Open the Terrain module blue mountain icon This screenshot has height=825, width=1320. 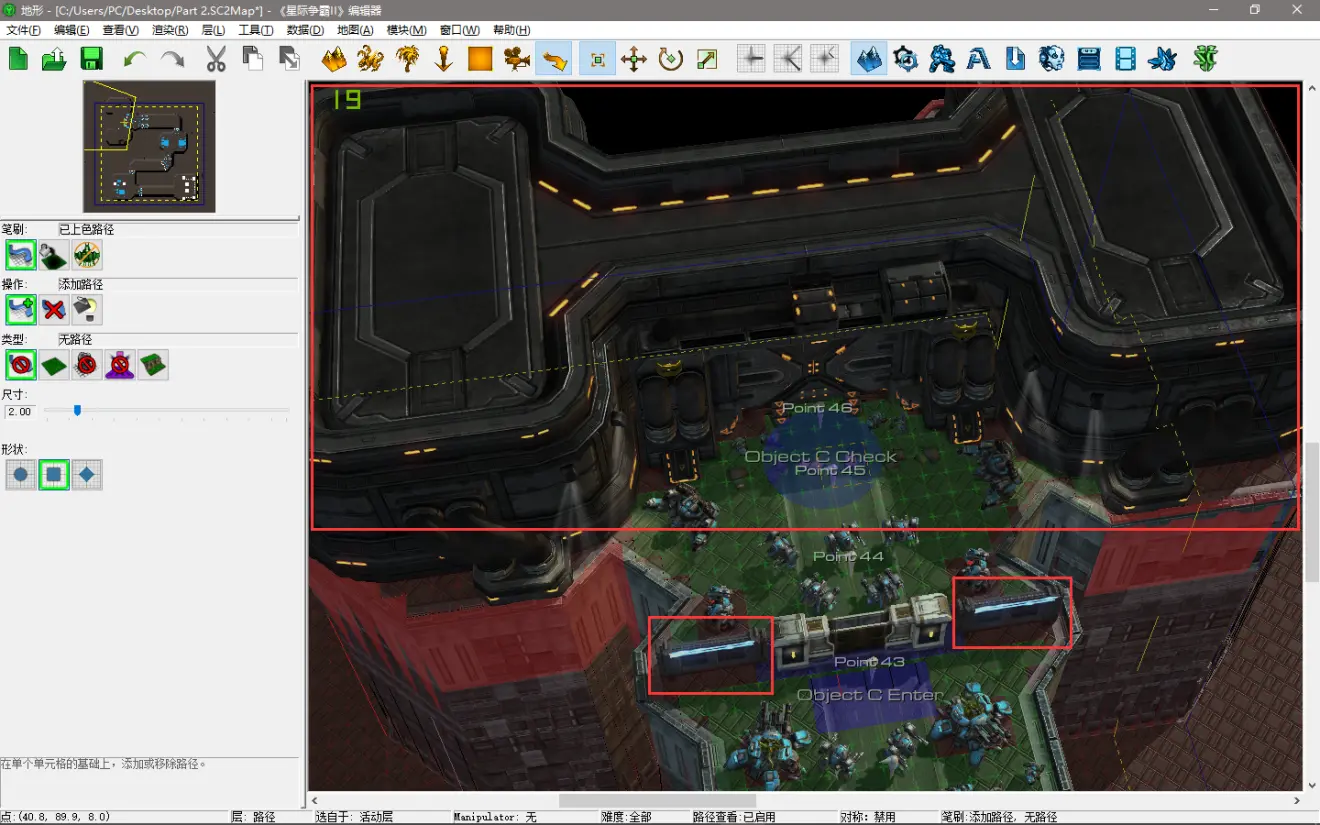pyautogui.click(x=869, y=59)
